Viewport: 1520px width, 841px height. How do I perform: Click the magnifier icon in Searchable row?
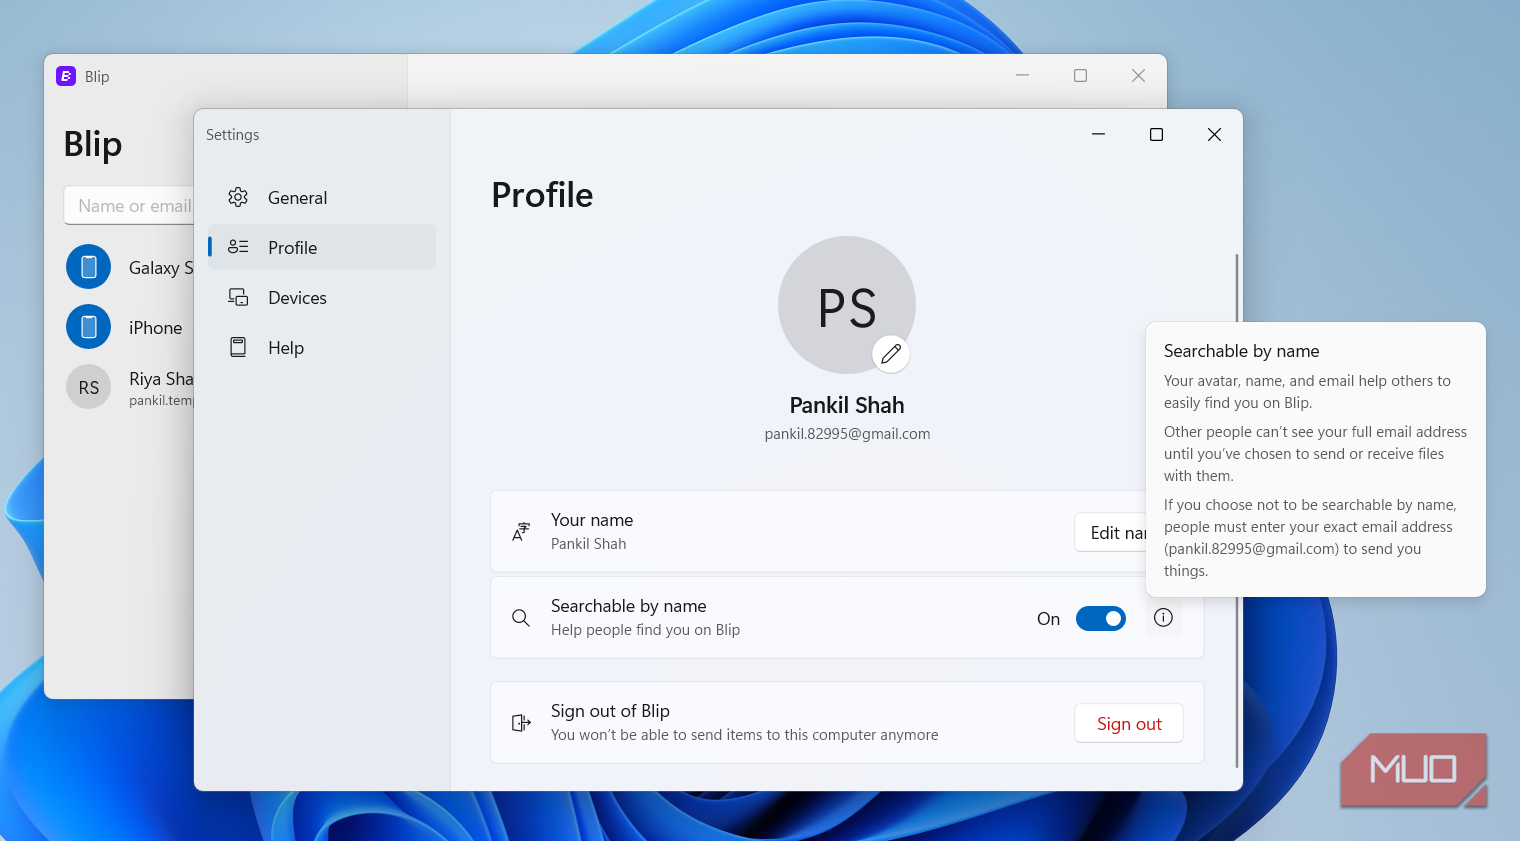pos(521,618)
